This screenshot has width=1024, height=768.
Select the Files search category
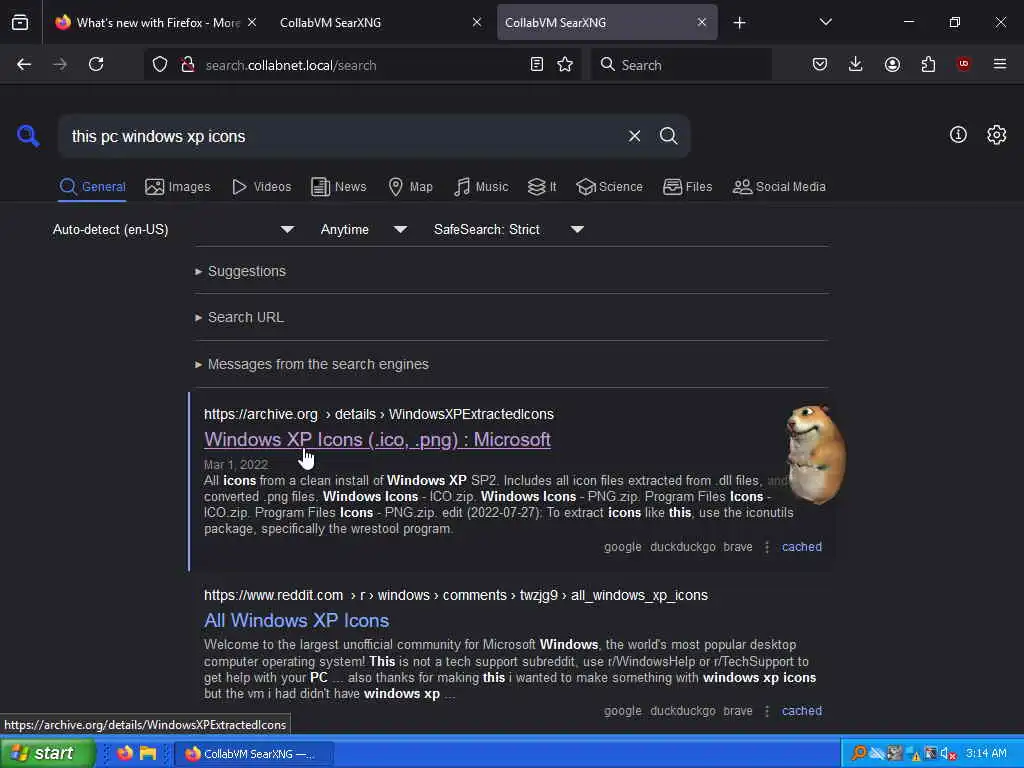click(687, 187)
